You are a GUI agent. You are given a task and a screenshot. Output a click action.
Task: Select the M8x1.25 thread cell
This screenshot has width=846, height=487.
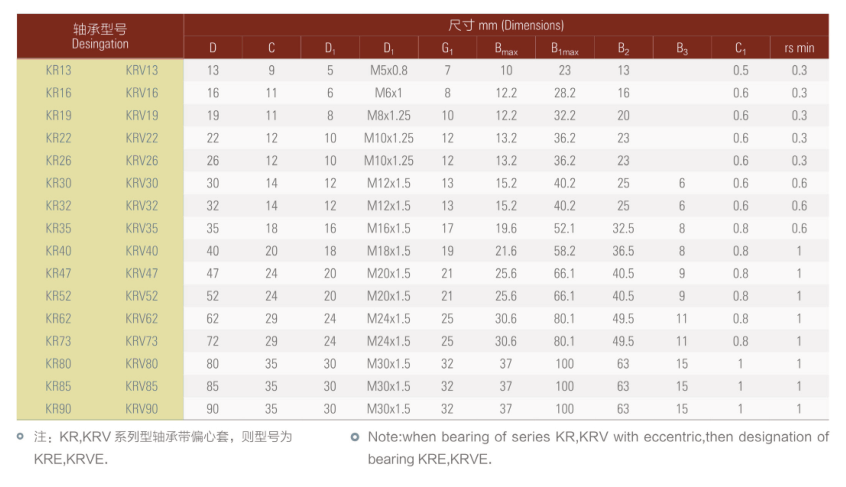point(388,115)
